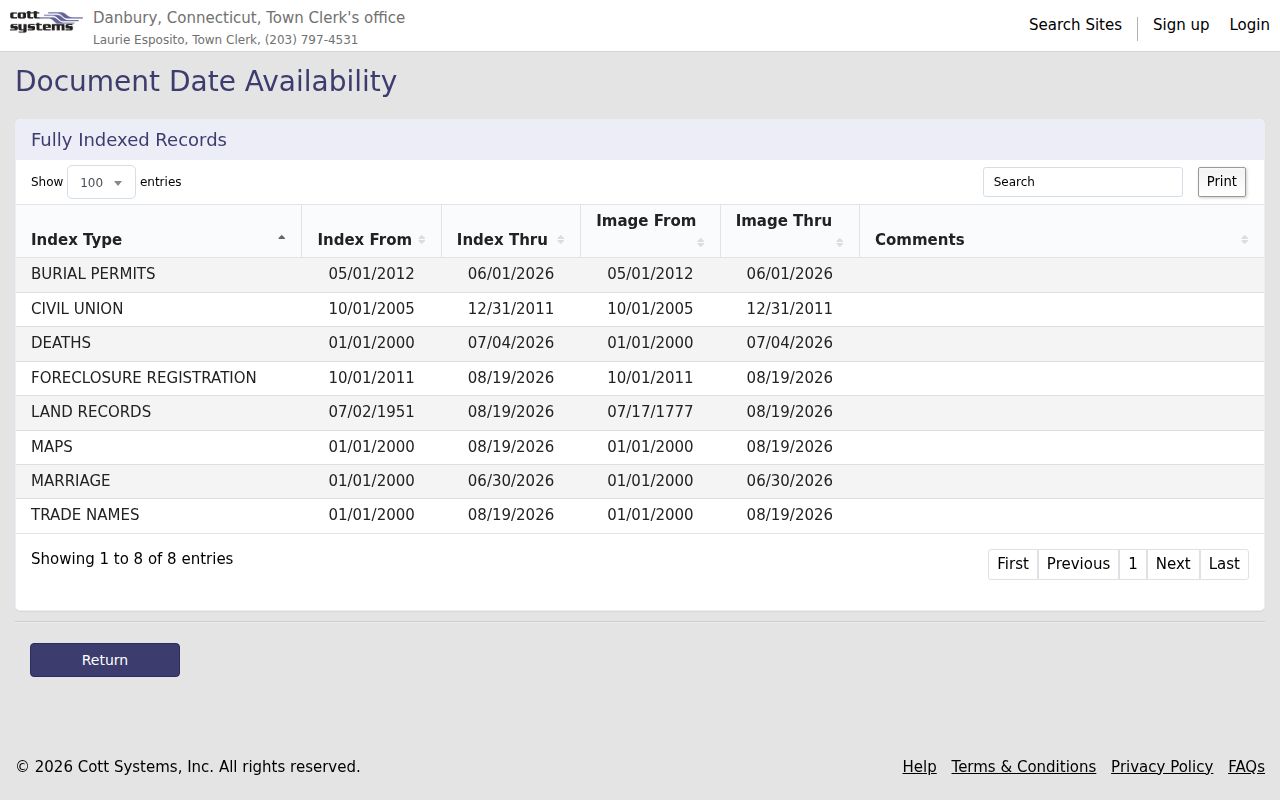Screen dimensions: 1280x800
Task: Select the DEATHS row label
Action: click(x=61, y=343)
